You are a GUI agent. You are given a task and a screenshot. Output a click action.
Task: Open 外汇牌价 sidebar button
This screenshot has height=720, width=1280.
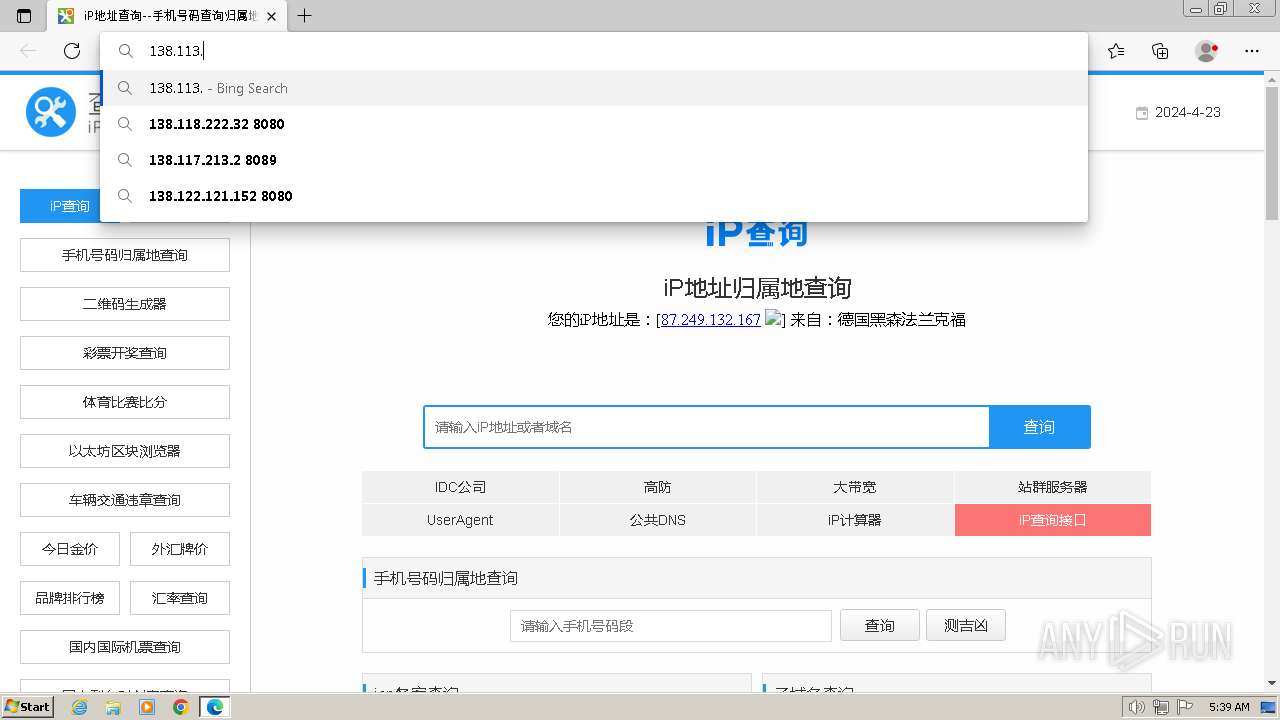[180, 549]
